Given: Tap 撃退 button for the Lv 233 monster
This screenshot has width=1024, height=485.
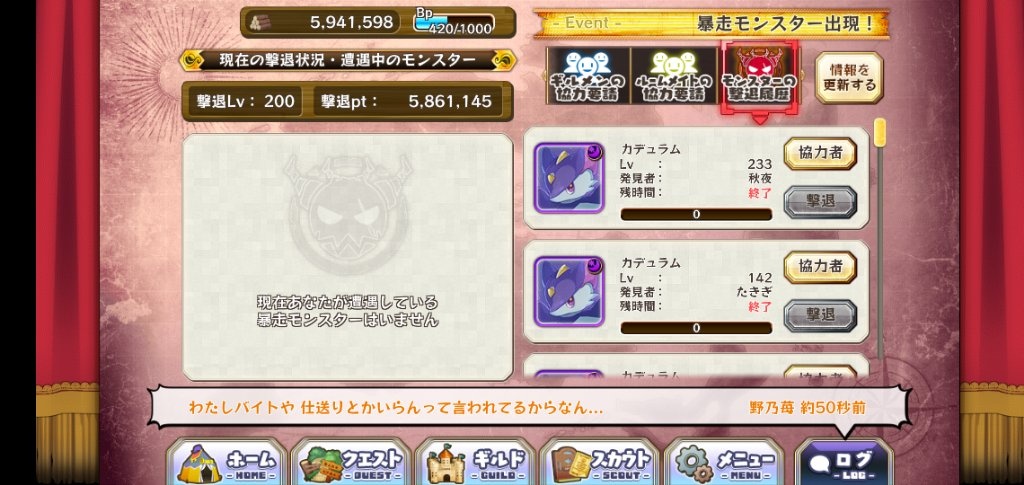Looking at the screenshot, I should pos(820,201).
